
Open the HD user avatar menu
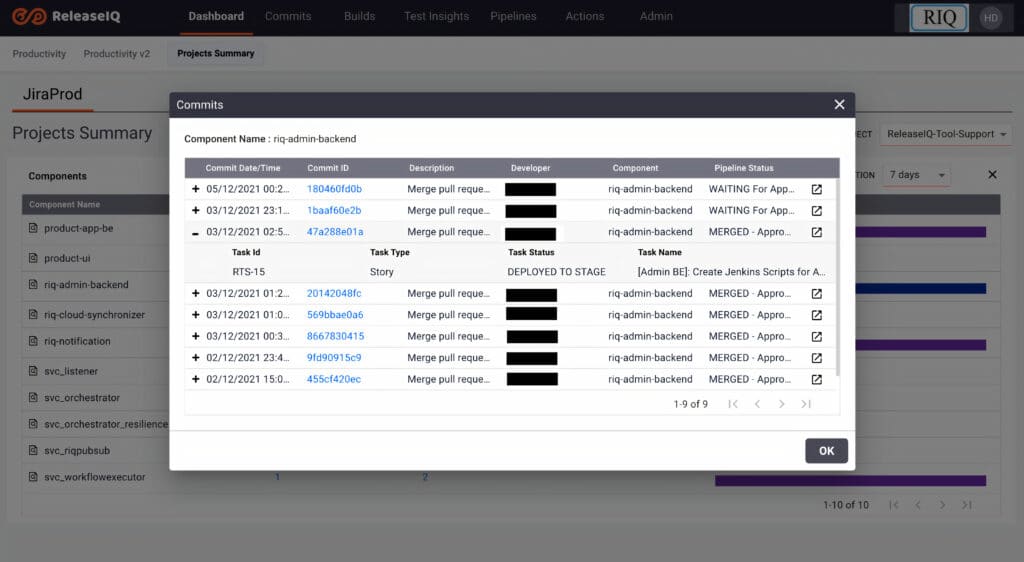point(991,18)
